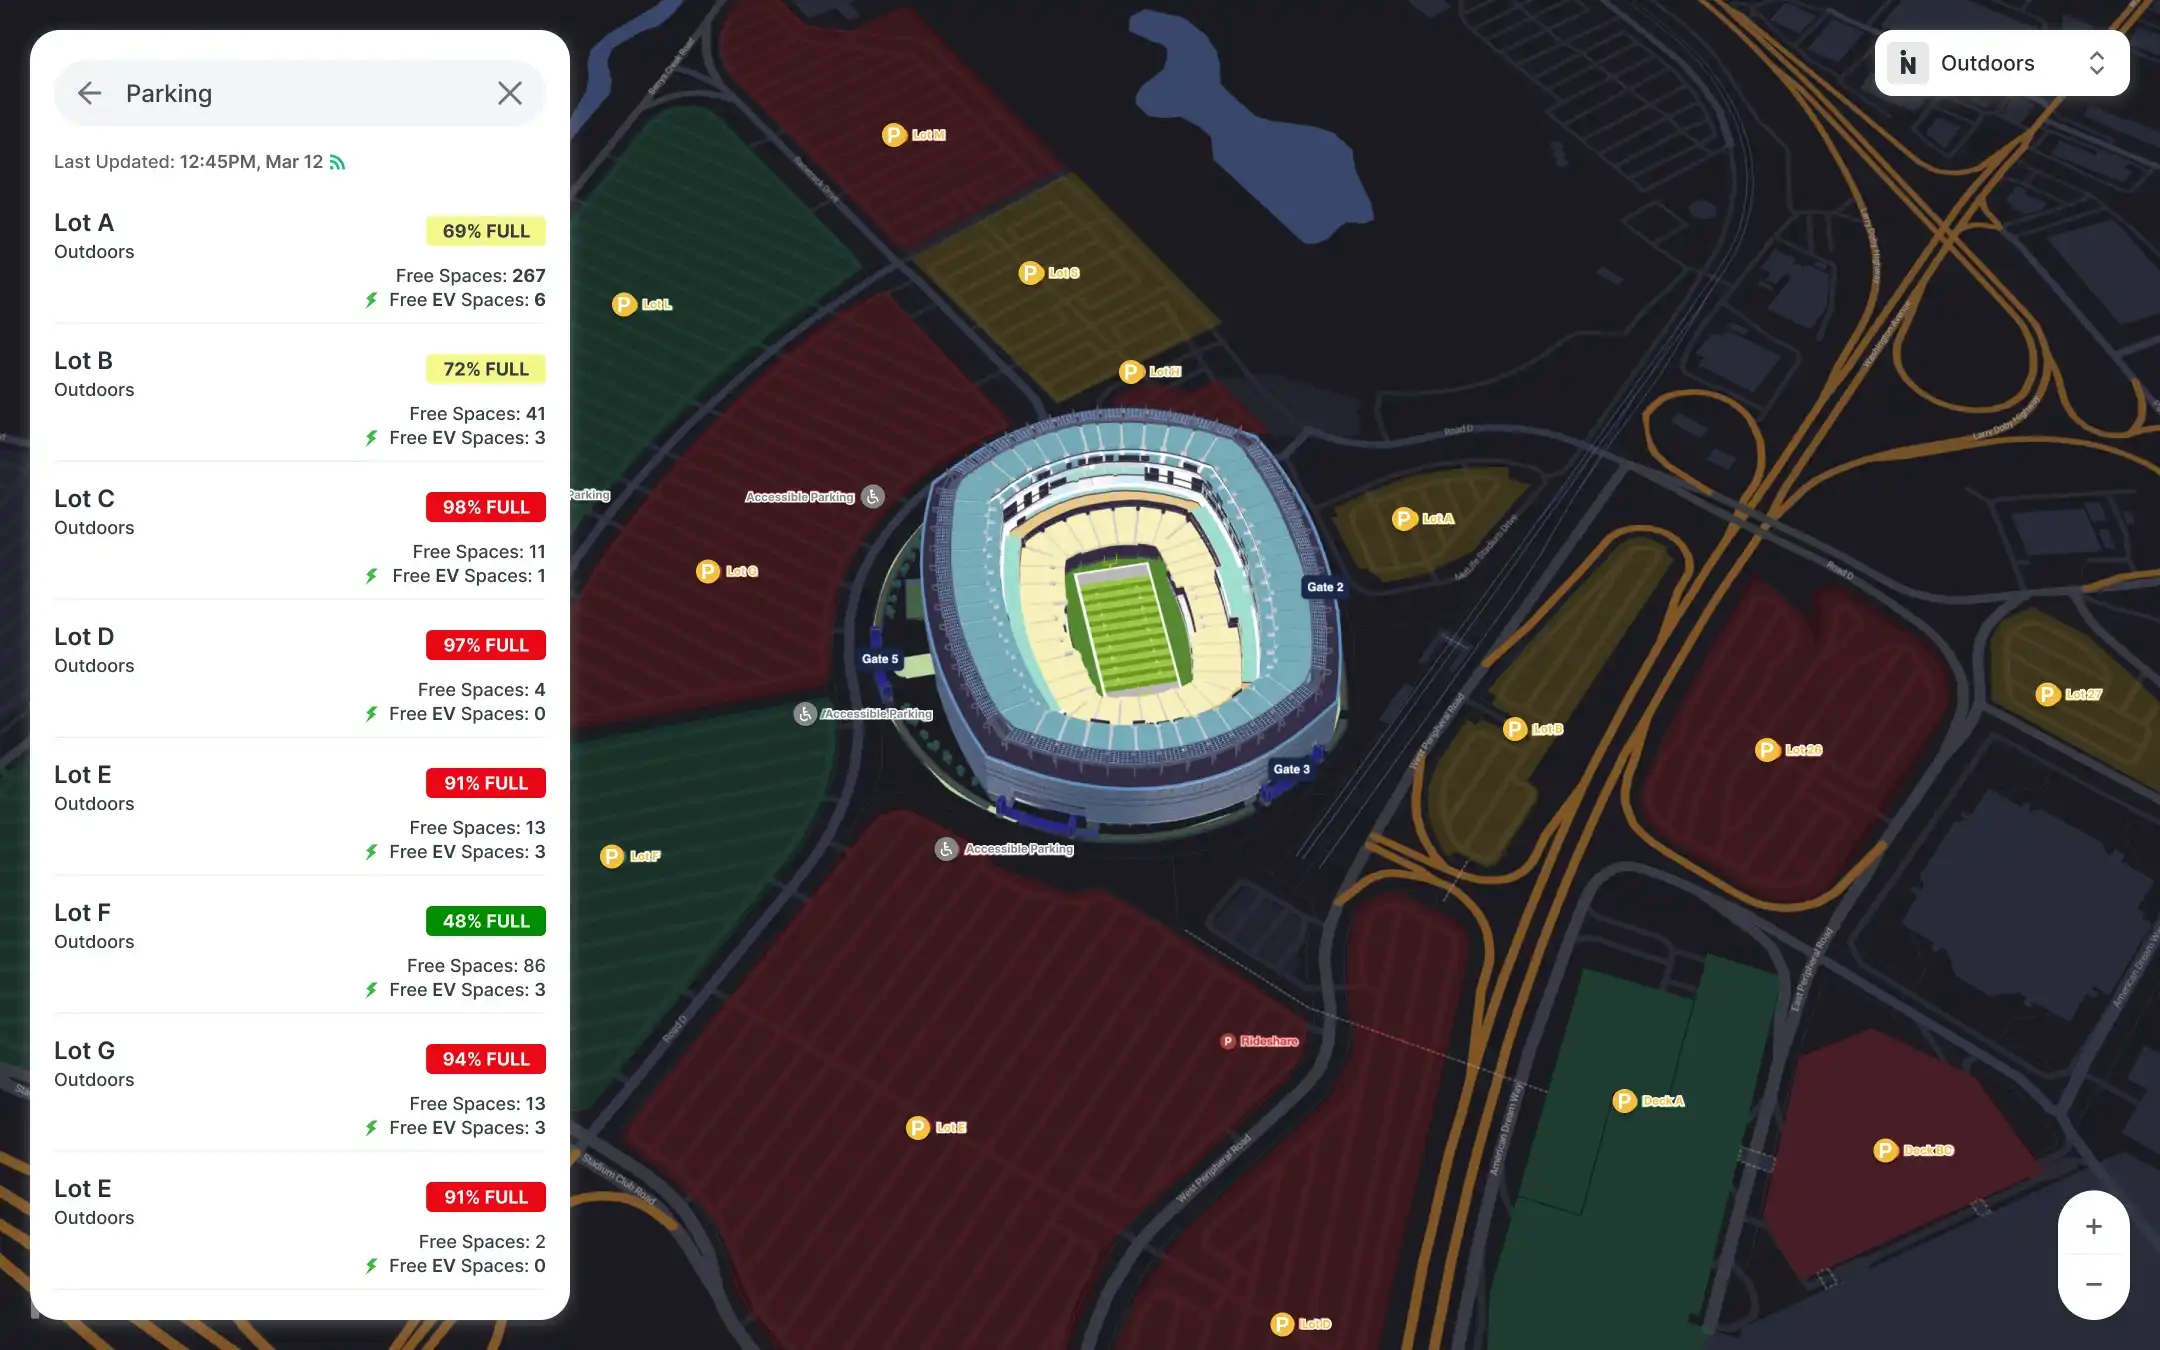Image resolution: width=2160 pixels, height=1350 pixels.
Task: Click the Gate 2 label on the stadium
Action: [x=1324, y=587]
